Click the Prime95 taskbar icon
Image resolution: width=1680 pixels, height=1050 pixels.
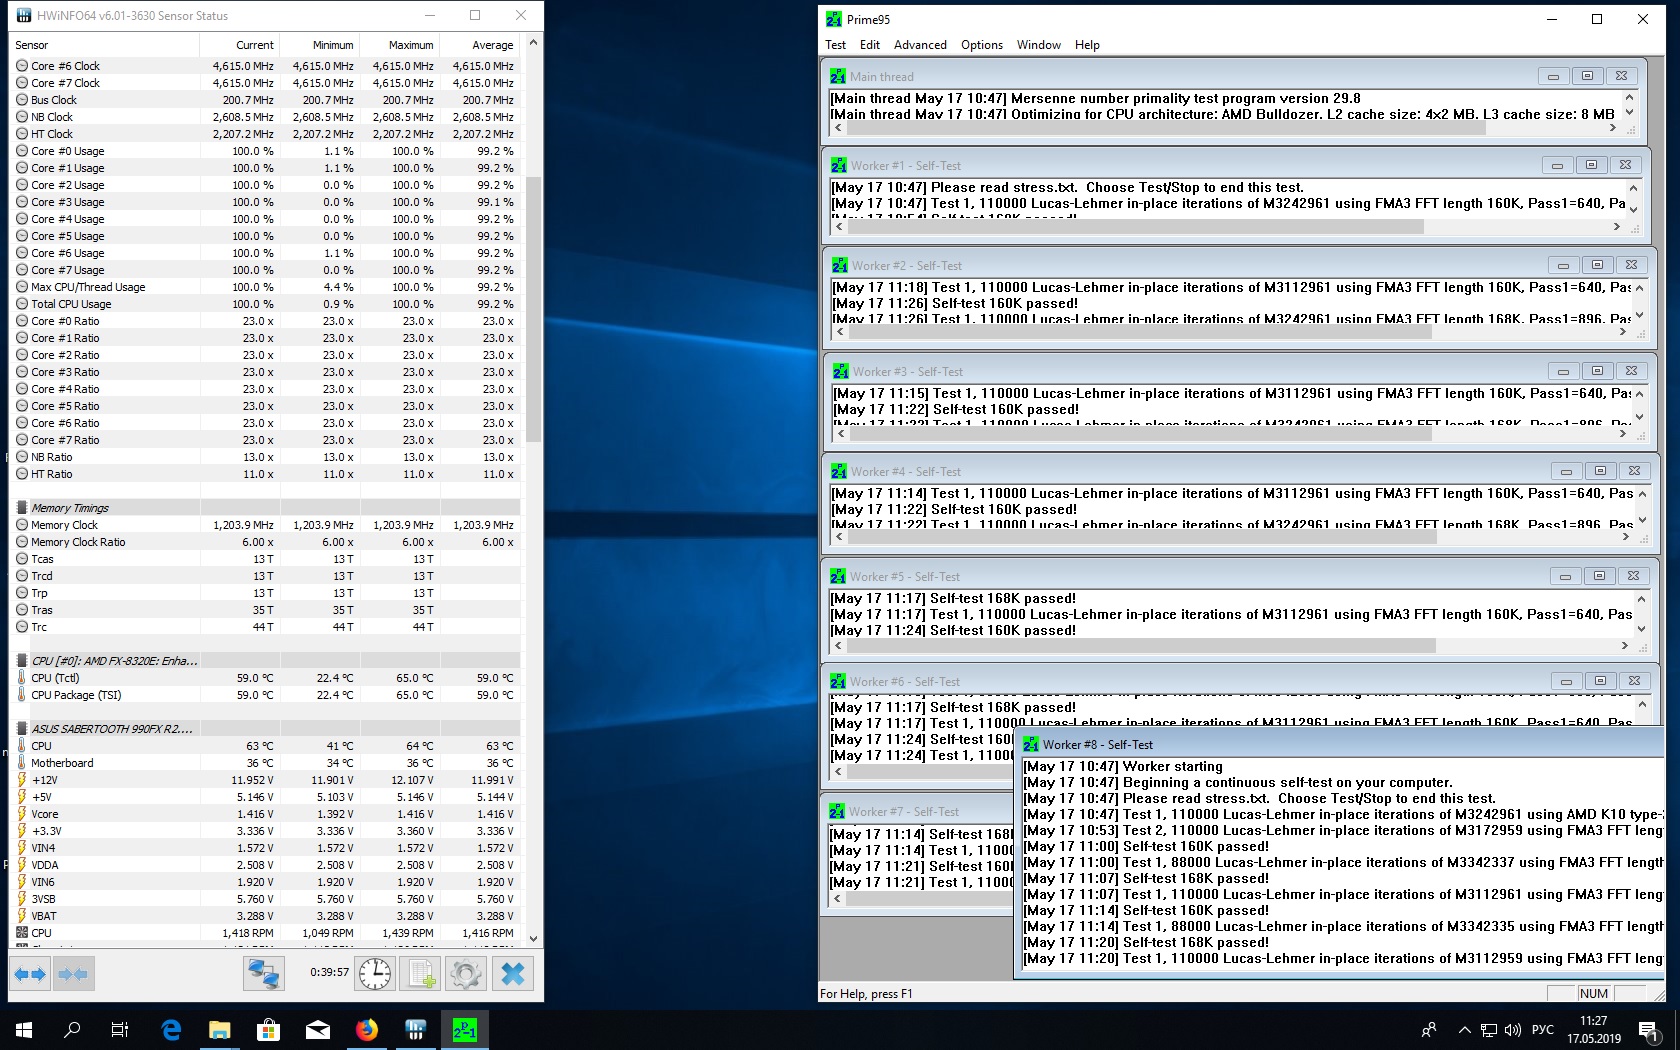tap(465, 1029)
